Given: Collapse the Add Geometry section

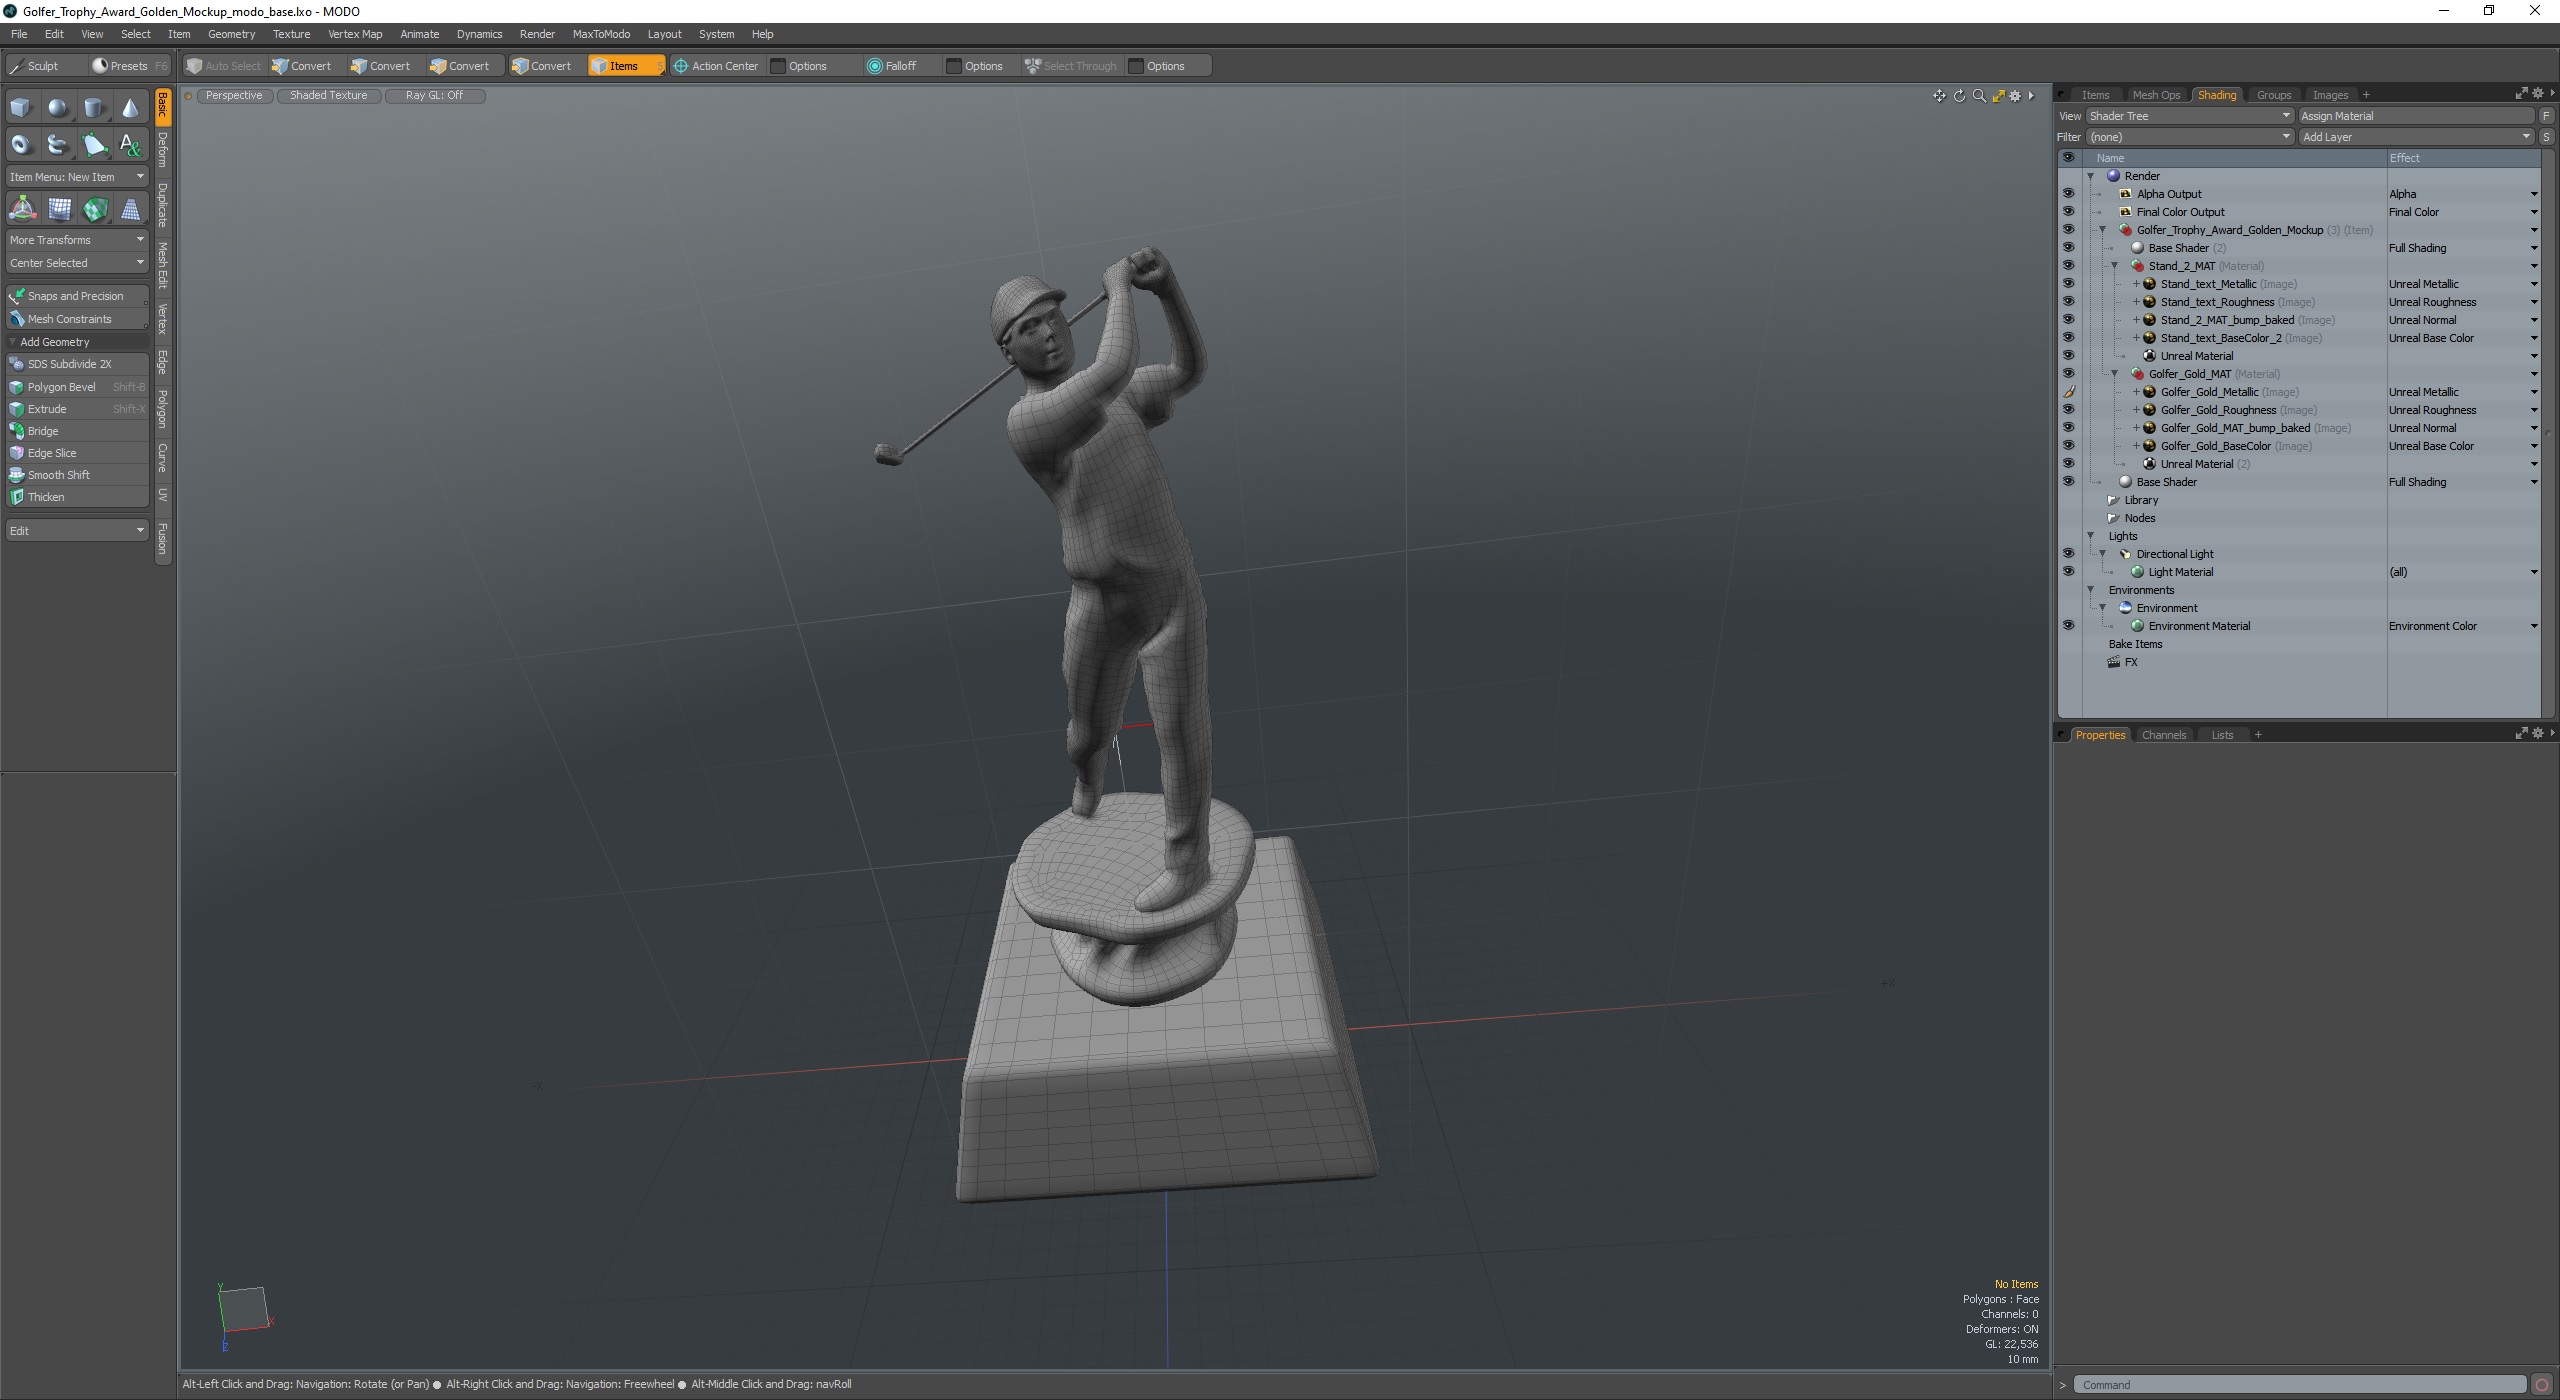Looking at the screenshot, I should 13,342.
